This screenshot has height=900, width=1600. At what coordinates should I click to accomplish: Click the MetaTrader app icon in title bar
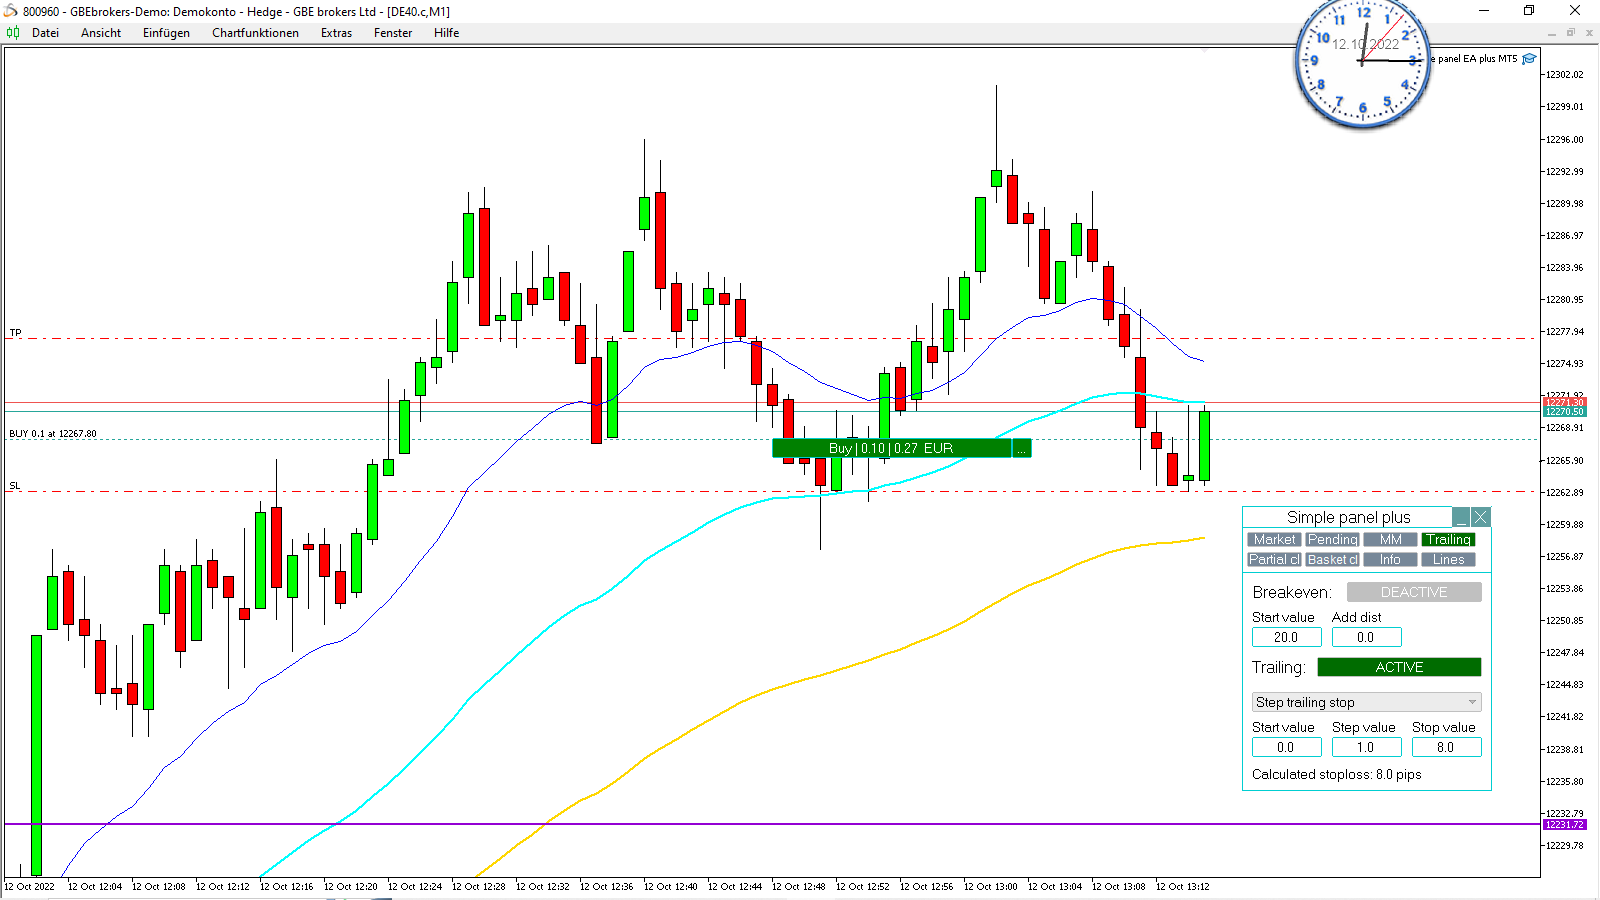click(11, 11)
